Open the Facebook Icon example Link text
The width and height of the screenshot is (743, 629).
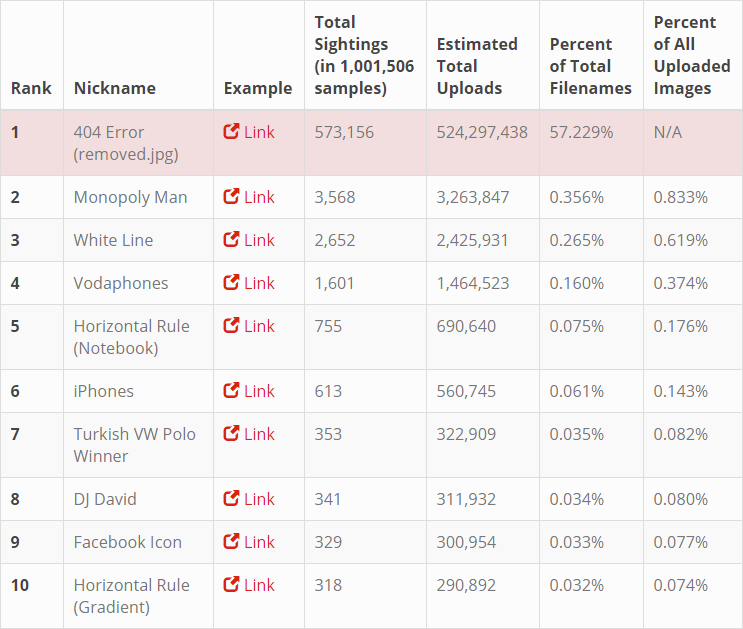(259, 542)
